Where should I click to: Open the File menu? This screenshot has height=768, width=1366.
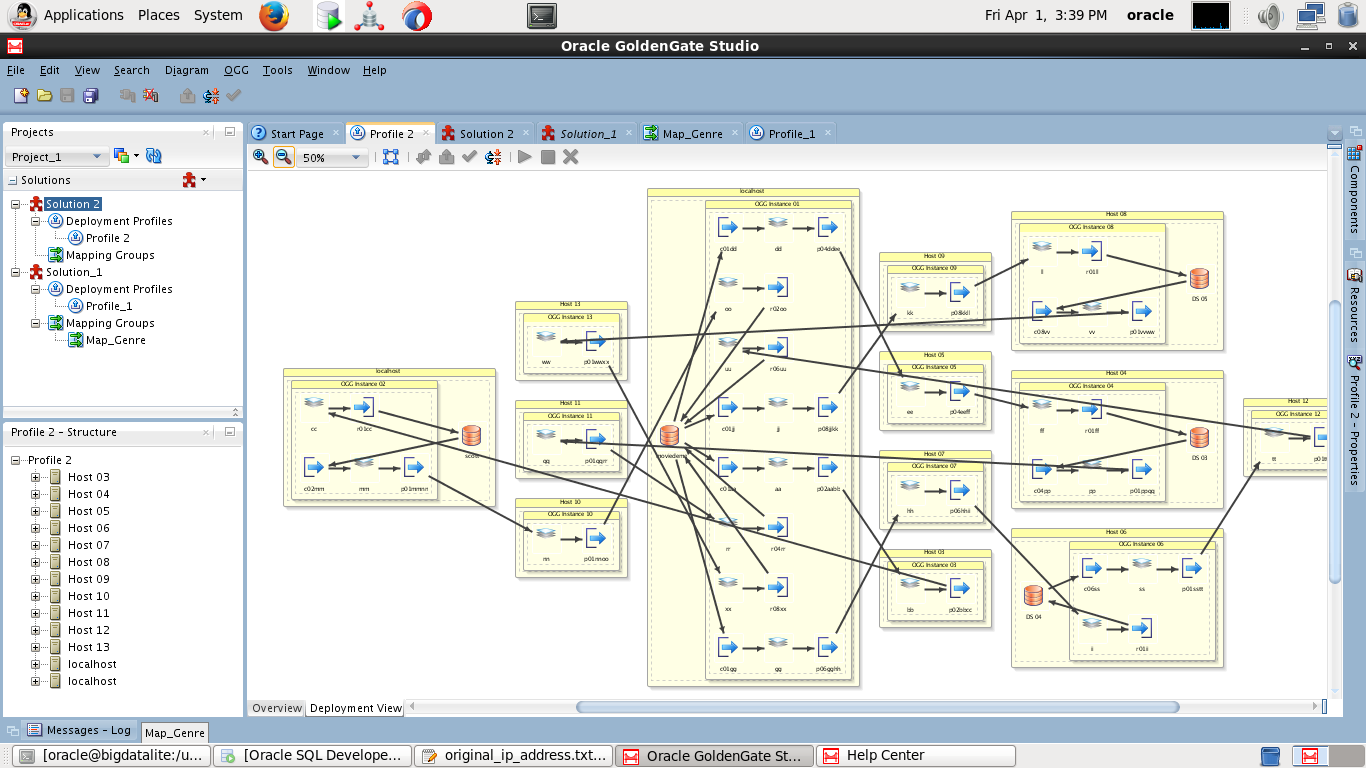(x=16, y=70)
